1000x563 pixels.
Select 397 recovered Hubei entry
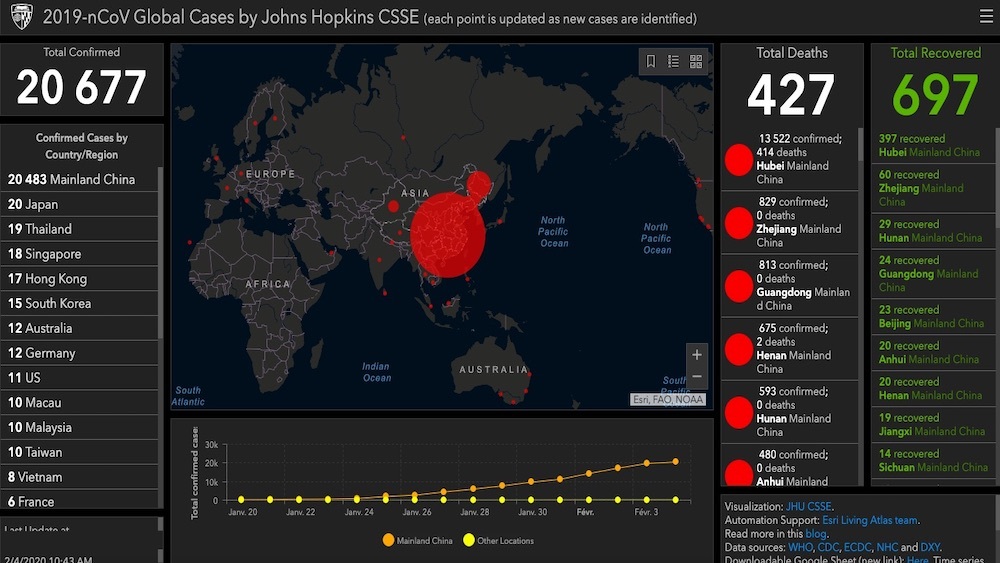coord(934,145)
